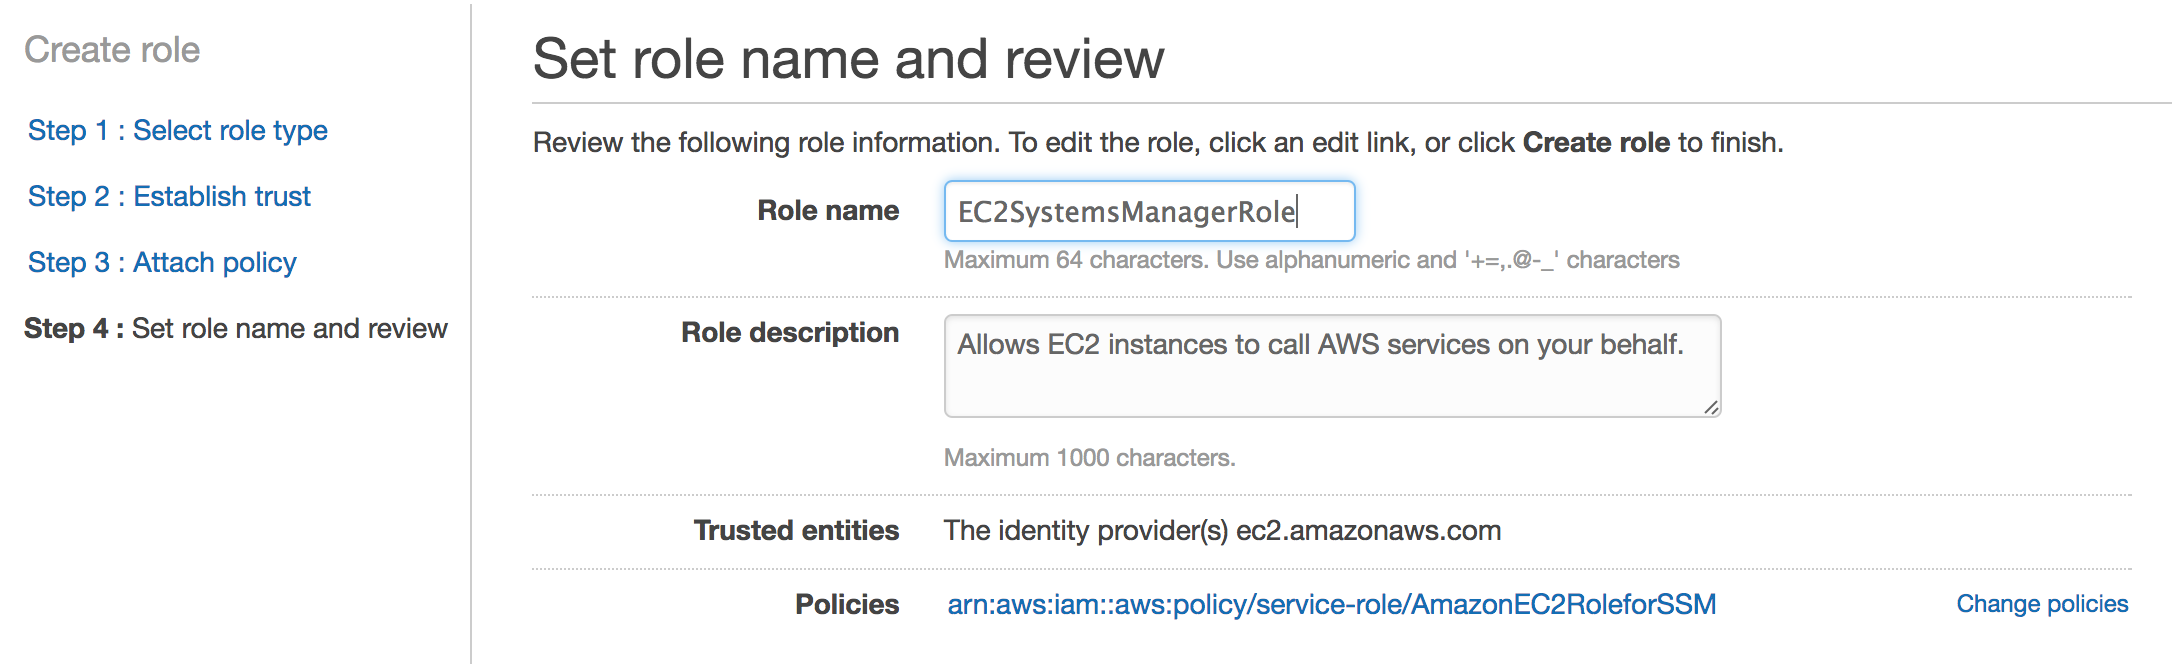This screenshot has width=2172, height=664.
Task: Return to Step 3: Attach policy
Action: click(162, 263)
